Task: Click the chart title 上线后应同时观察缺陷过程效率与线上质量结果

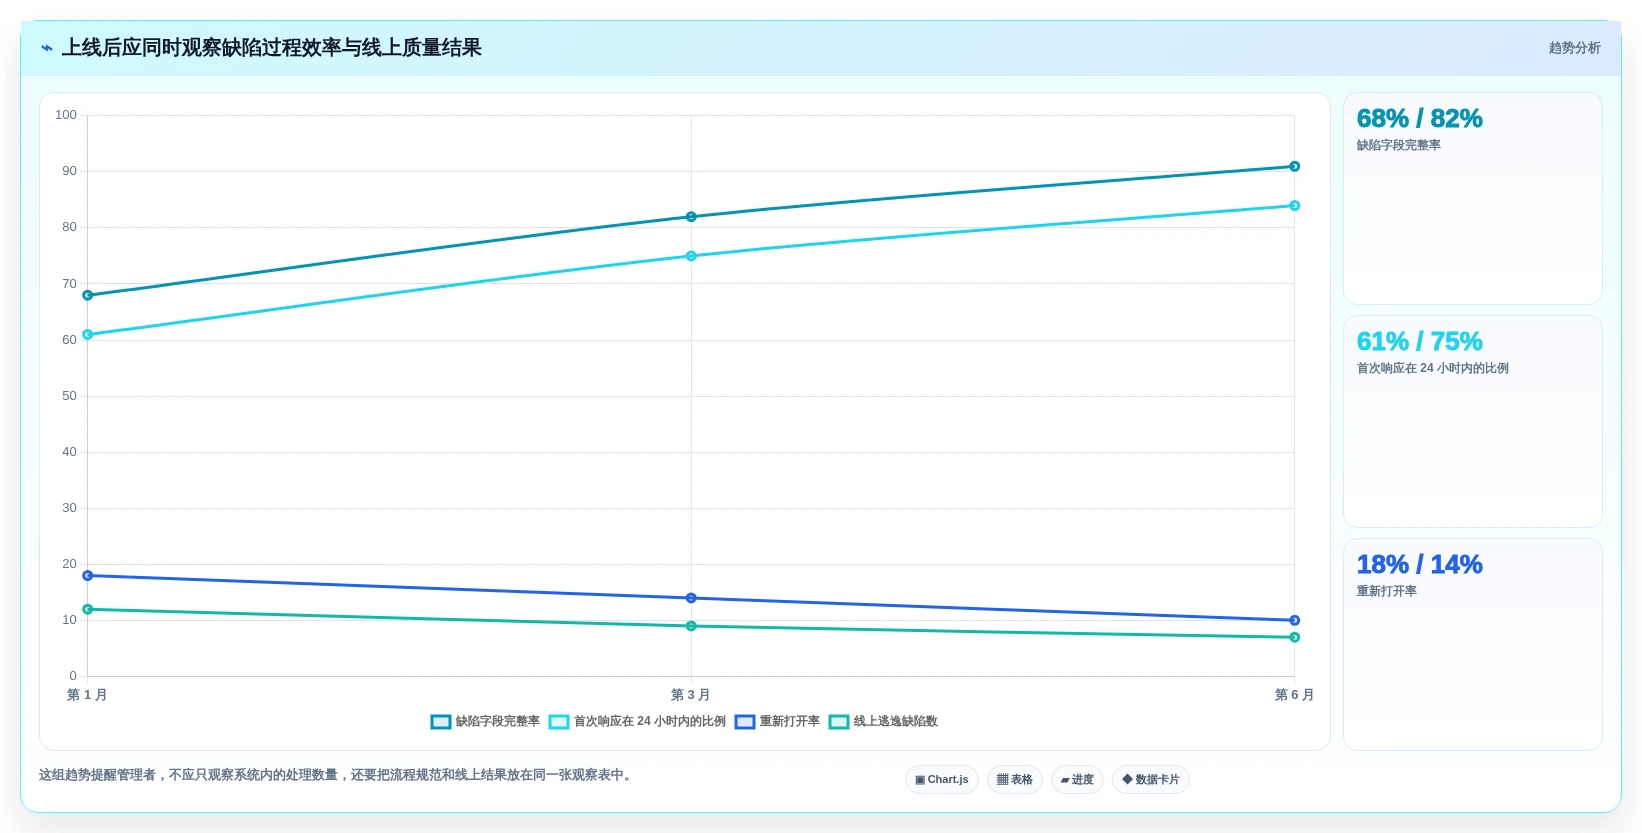Action: click(272, 48)
